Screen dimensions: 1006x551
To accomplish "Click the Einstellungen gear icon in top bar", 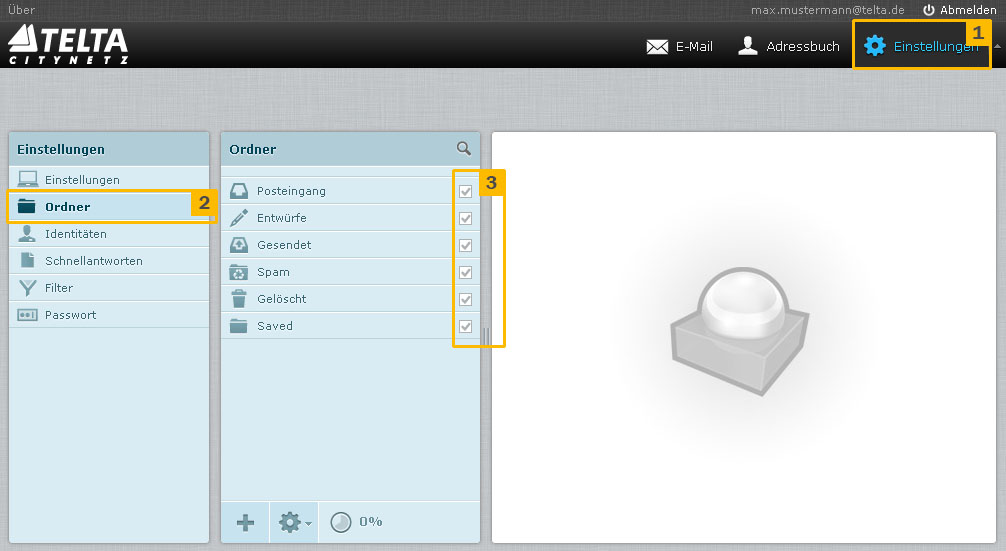I will pos(874,46).
